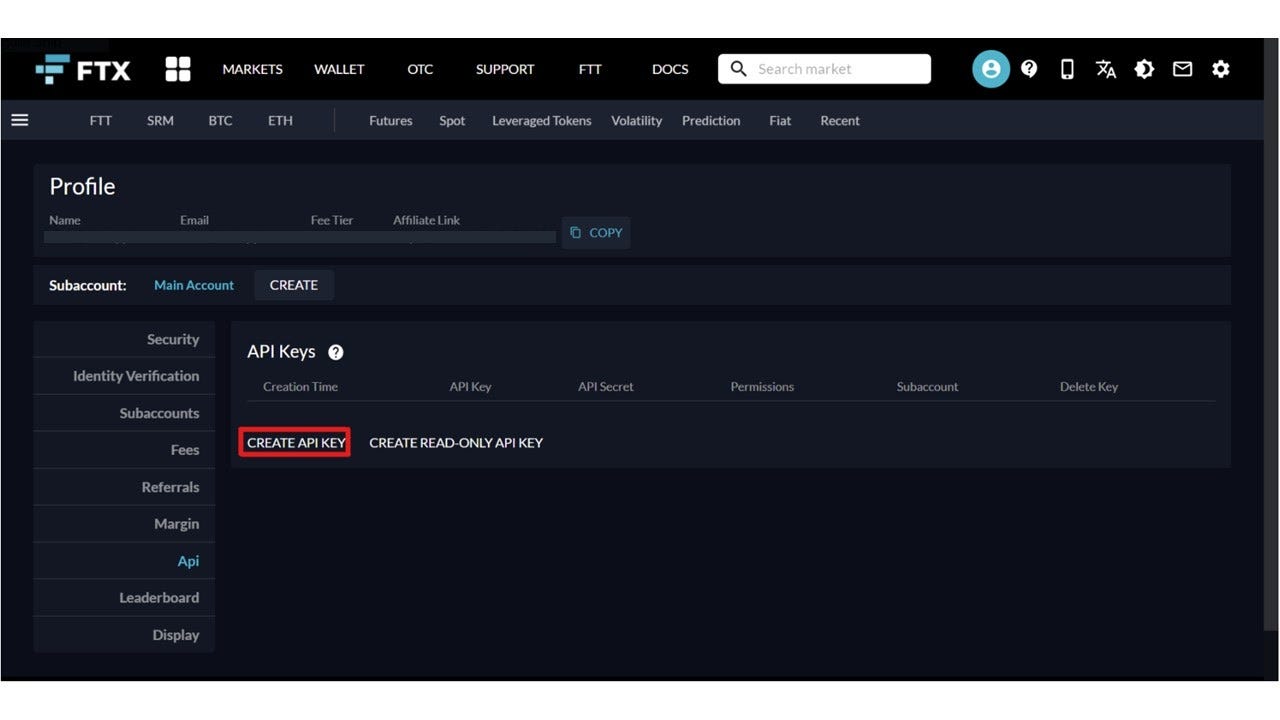This screenshot has width=1280, height=720.
Task: Open the MARKETS menu
Action: coord(252,69)
